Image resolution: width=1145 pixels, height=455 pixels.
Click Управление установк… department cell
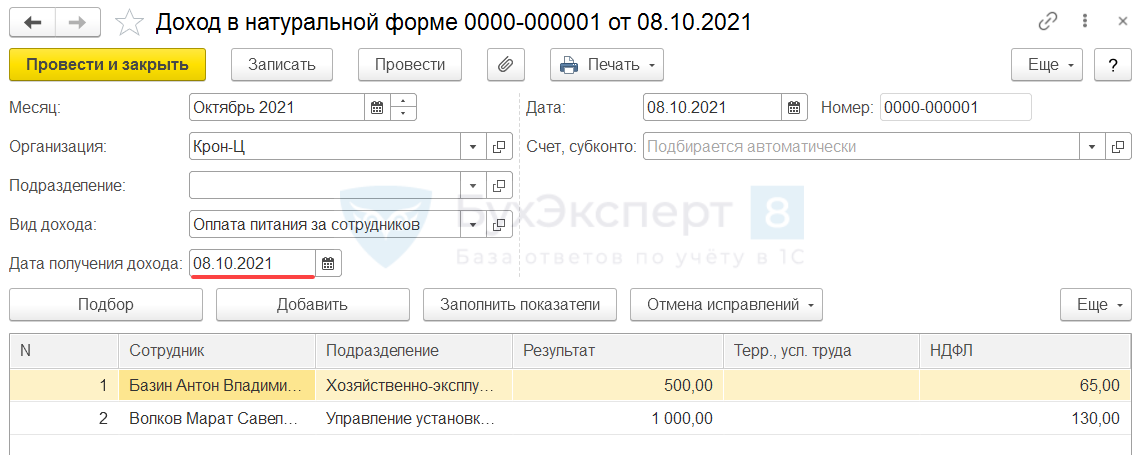[x=414, y=418]
